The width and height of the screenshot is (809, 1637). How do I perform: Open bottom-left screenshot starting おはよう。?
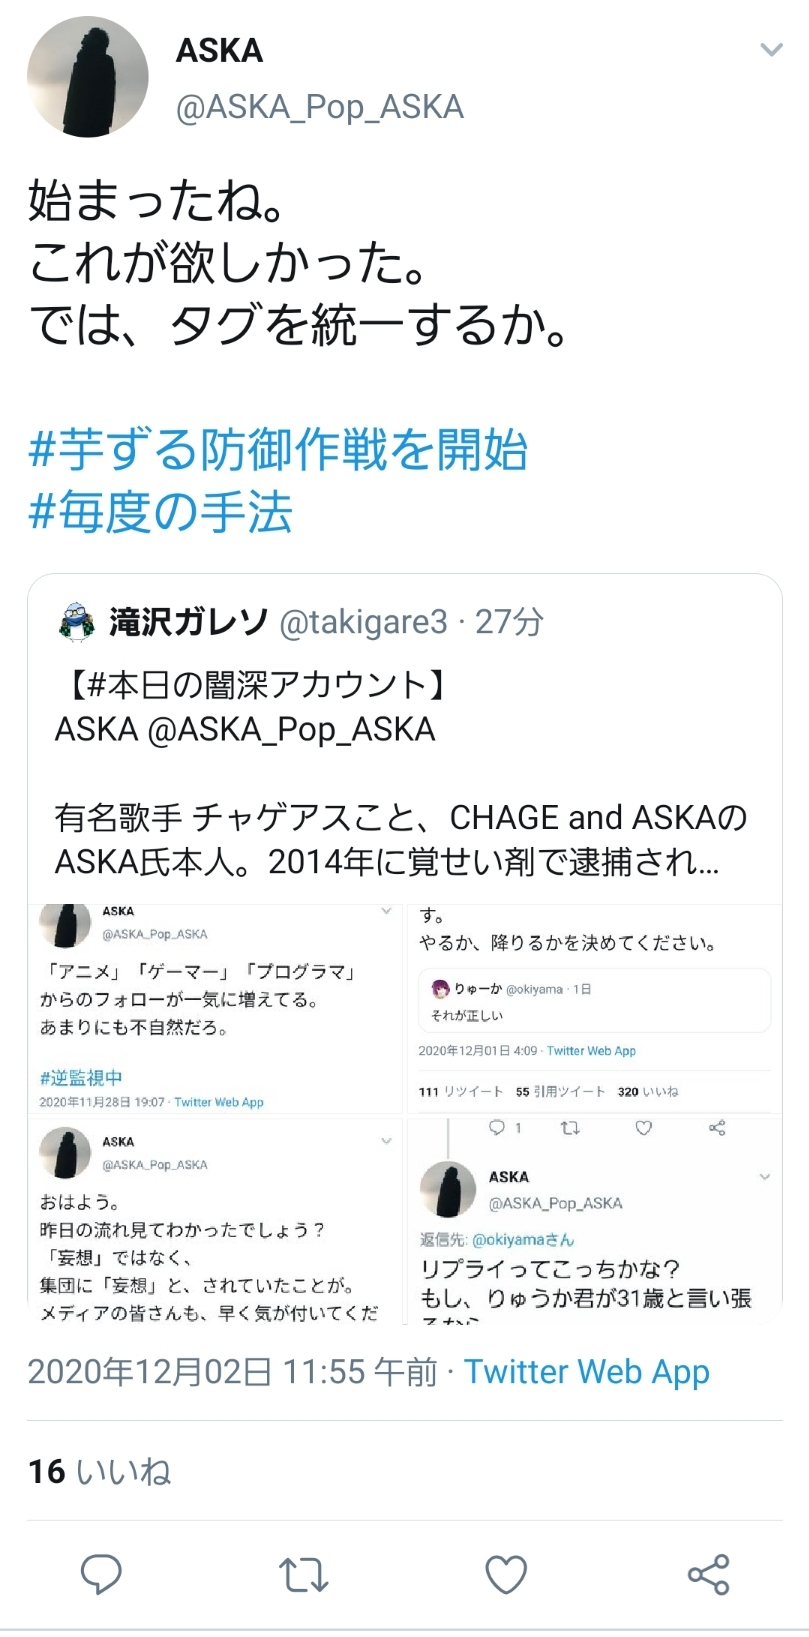pos(215,1221)
